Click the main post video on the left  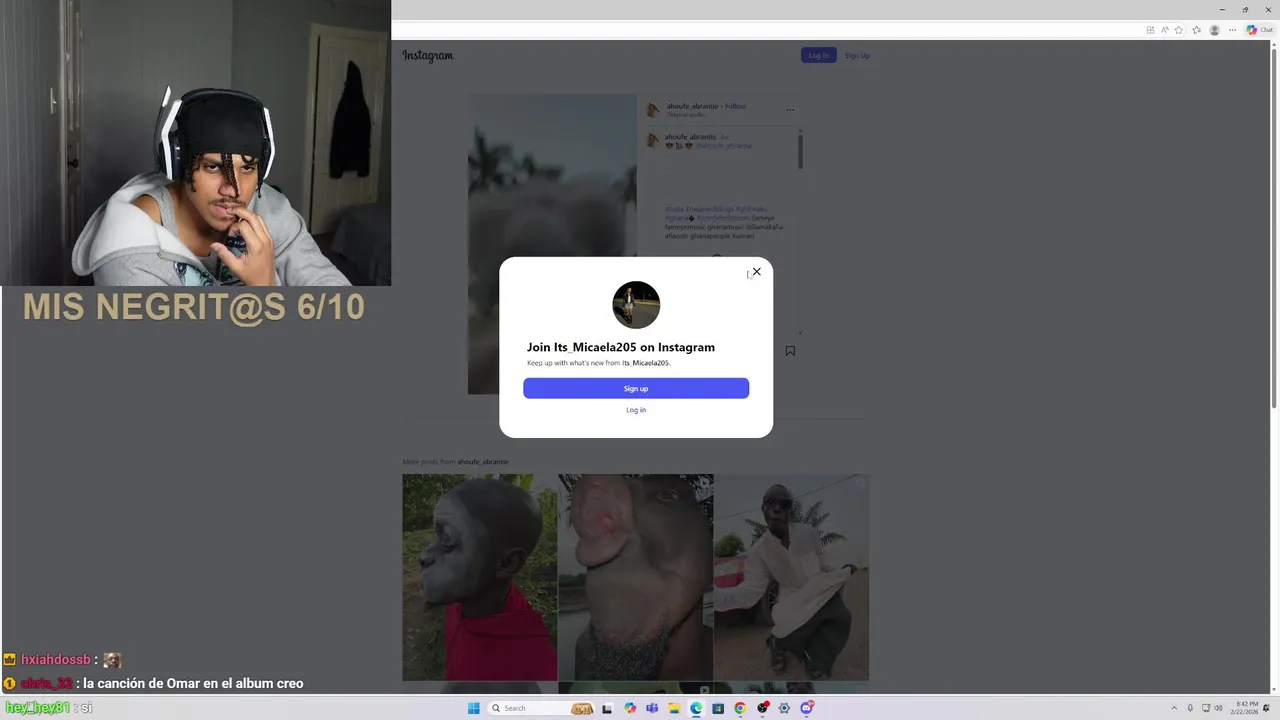coord(552,244)
